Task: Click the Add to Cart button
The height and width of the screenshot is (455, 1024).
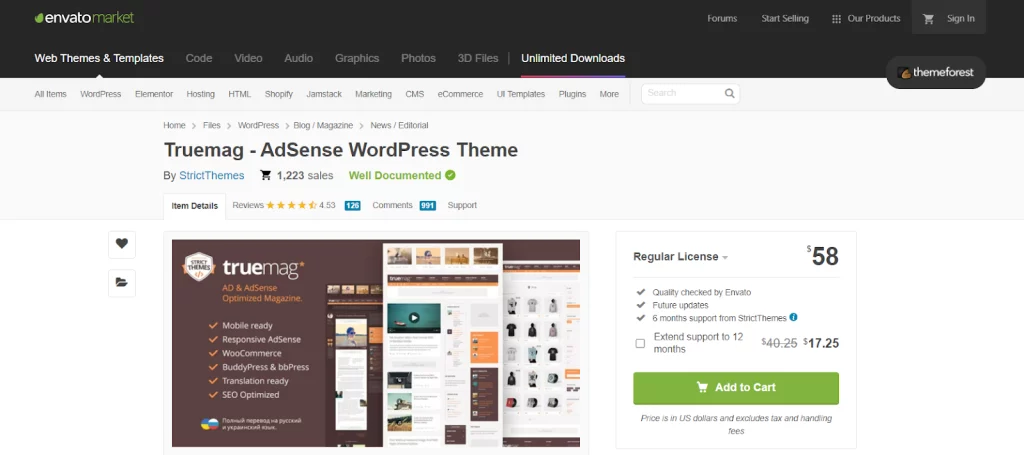Action: (x=736, y=388)
